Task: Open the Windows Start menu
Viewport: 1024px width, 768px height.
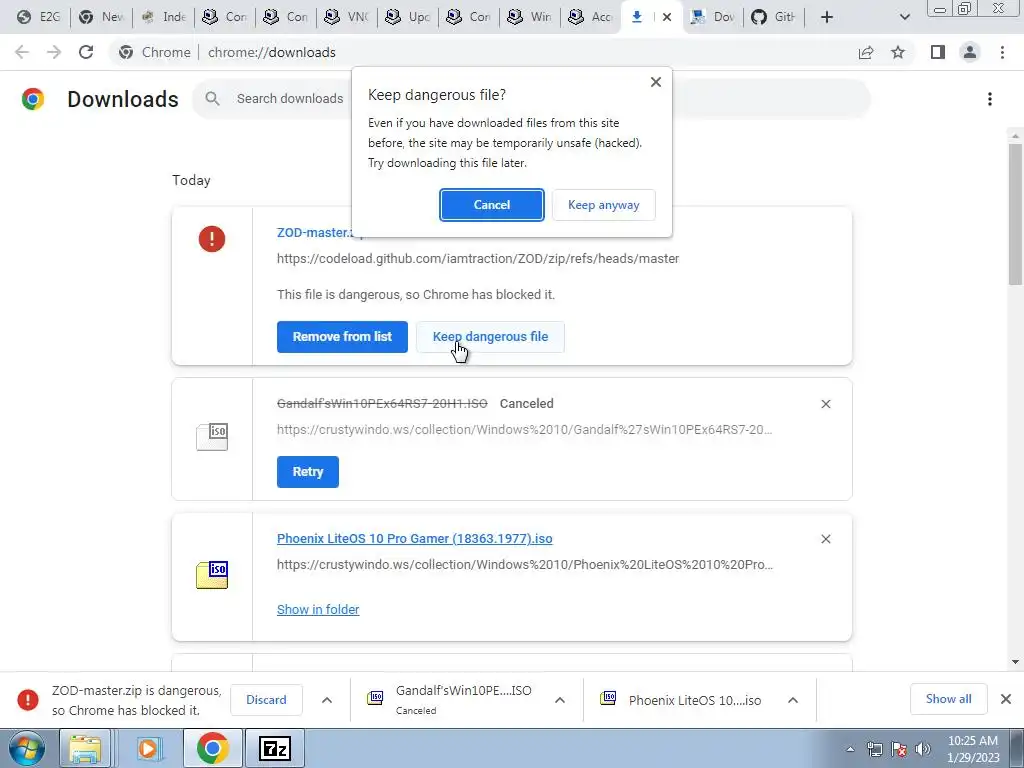Action: pyautogui.click(x=27, y=749)
